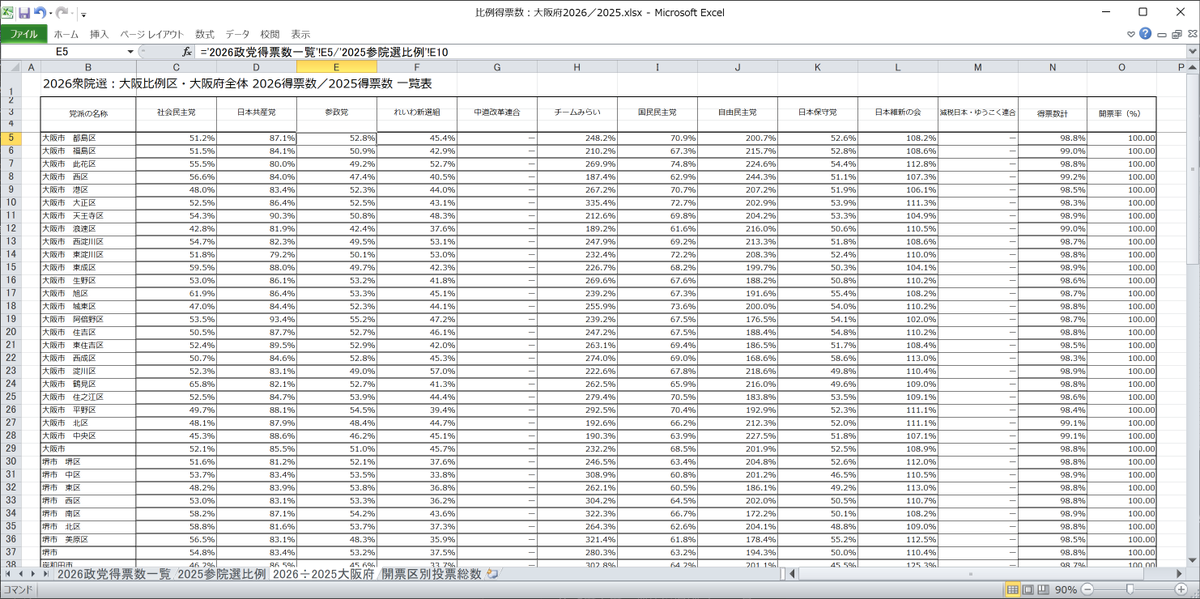Switch to the 数式 ribbon tab
The image size is (1200, 599).
point(205,33)
